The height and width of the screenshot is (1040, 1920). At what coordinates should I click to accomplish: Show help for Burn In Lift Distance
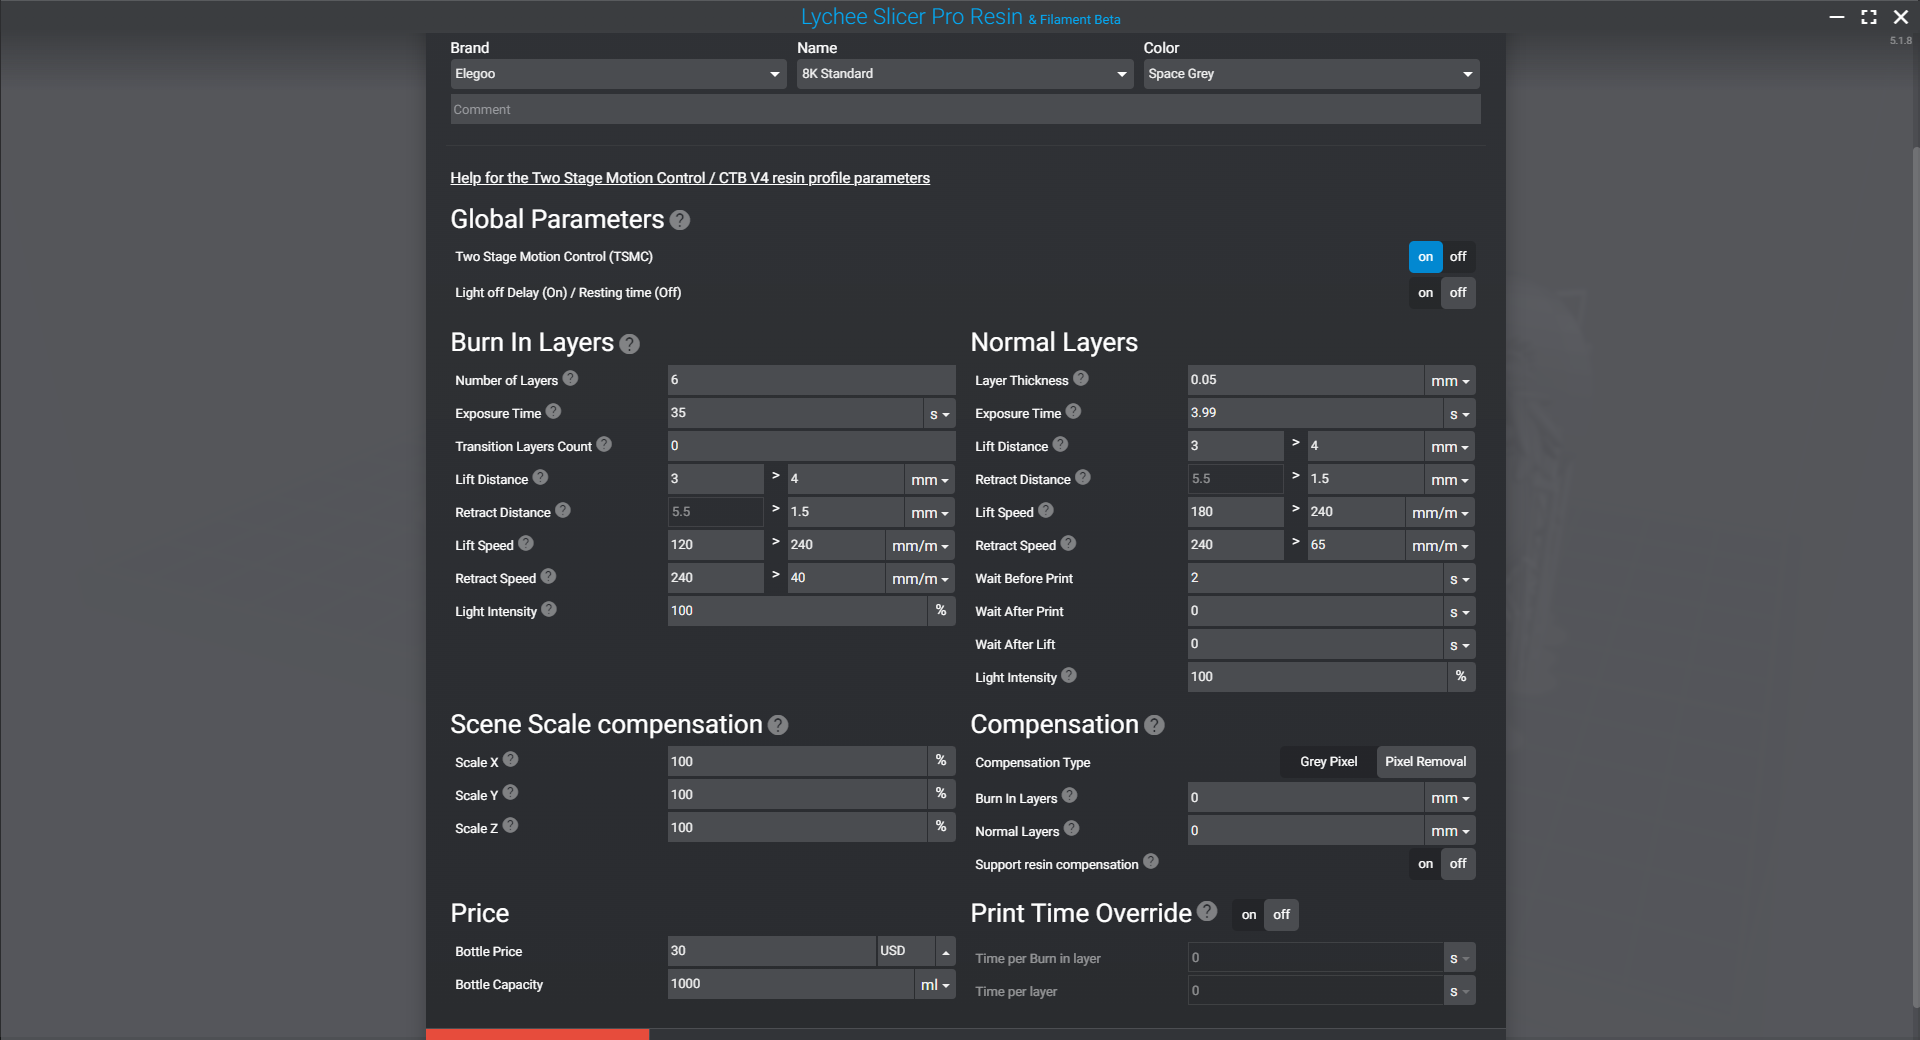click(x=540, y=477)
